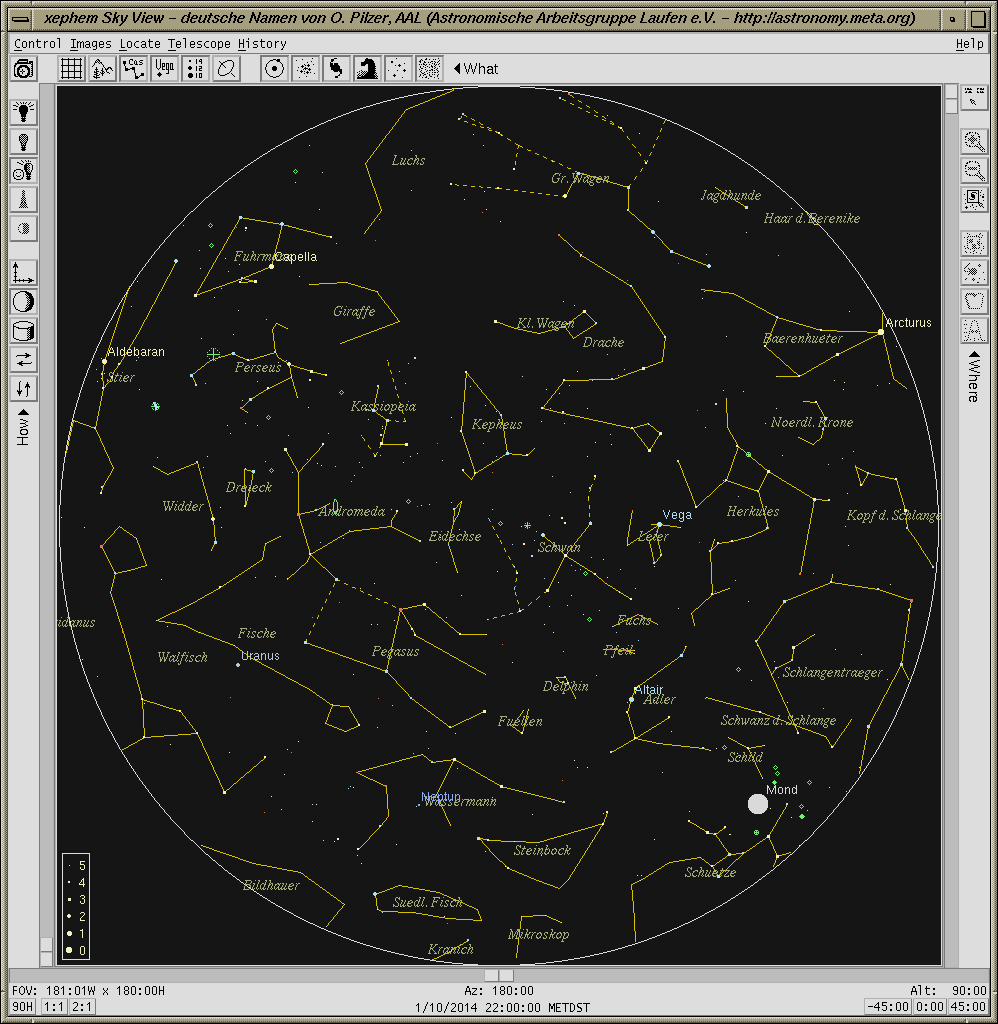The width and height of the screenshot is (998, 1024).
Task: Click the dense field stars icon
Action: click(x=429, y=69)
